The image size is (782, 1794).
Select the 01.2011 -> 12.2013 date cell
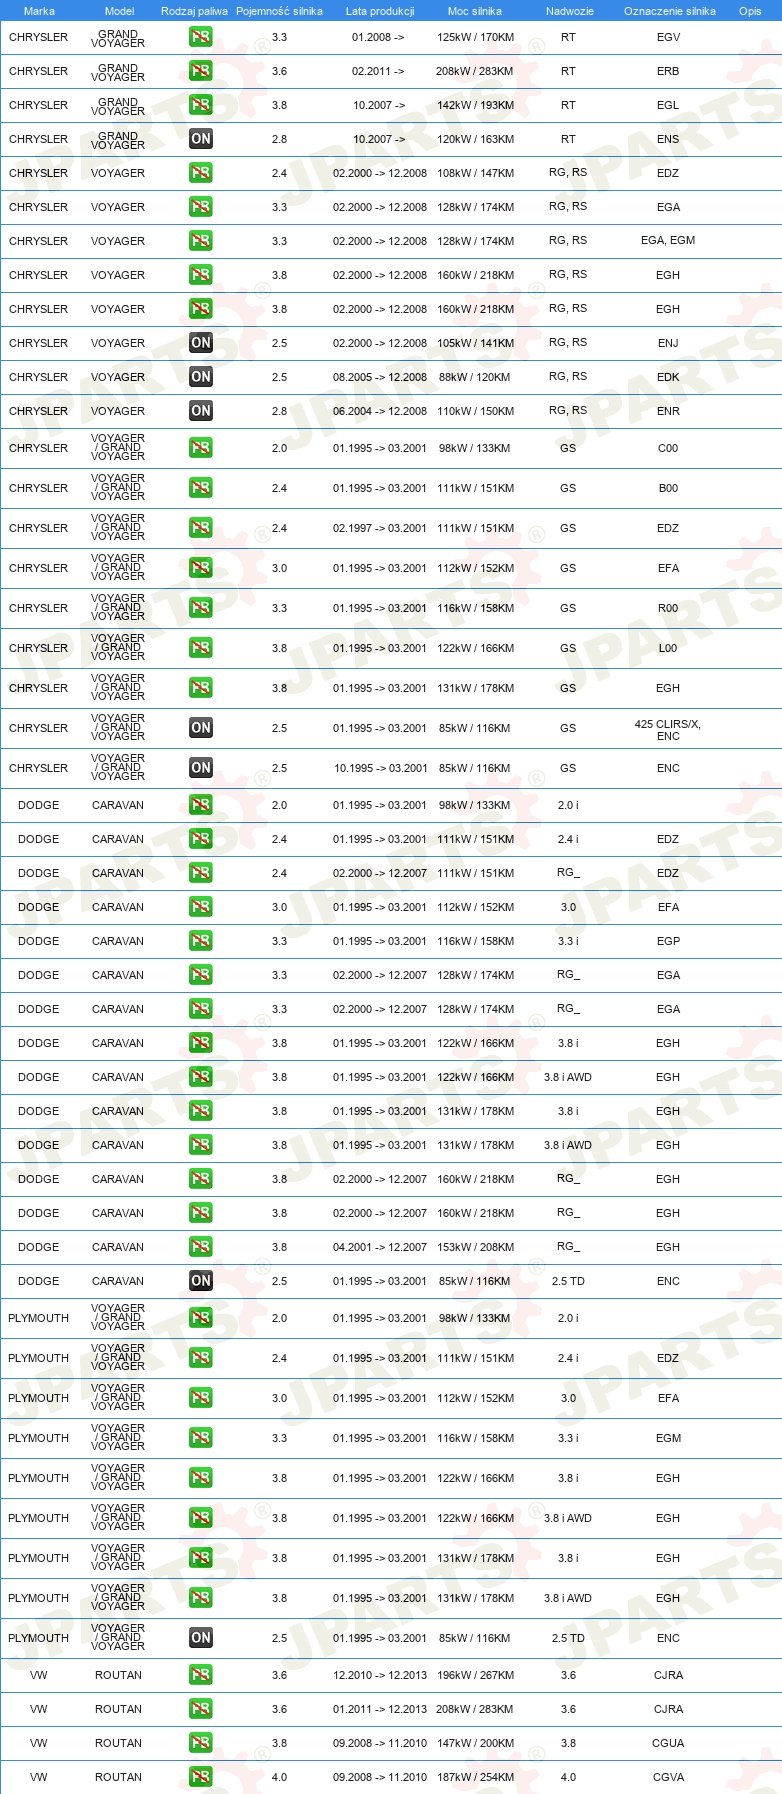[x=380, y=1709]
